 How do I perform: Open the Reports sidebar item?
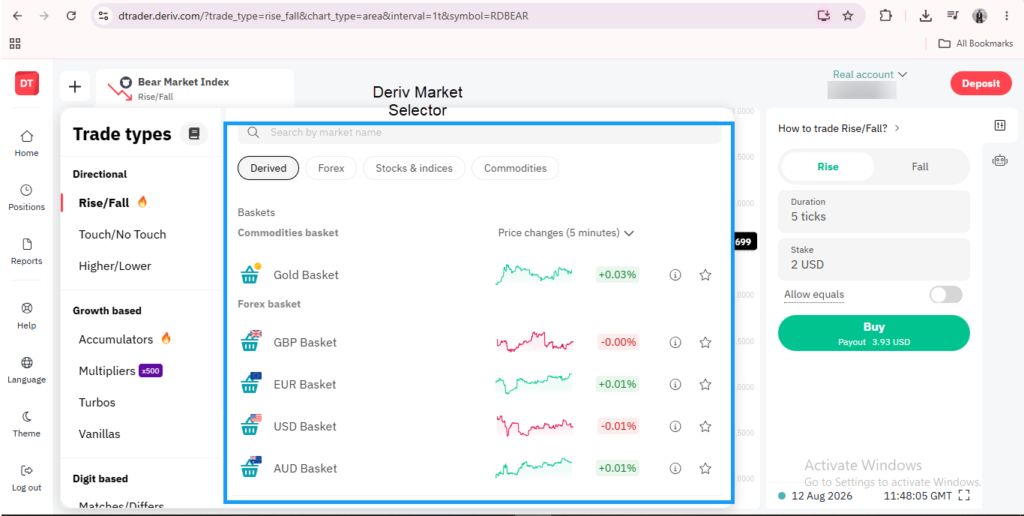(x=27, y=251)
